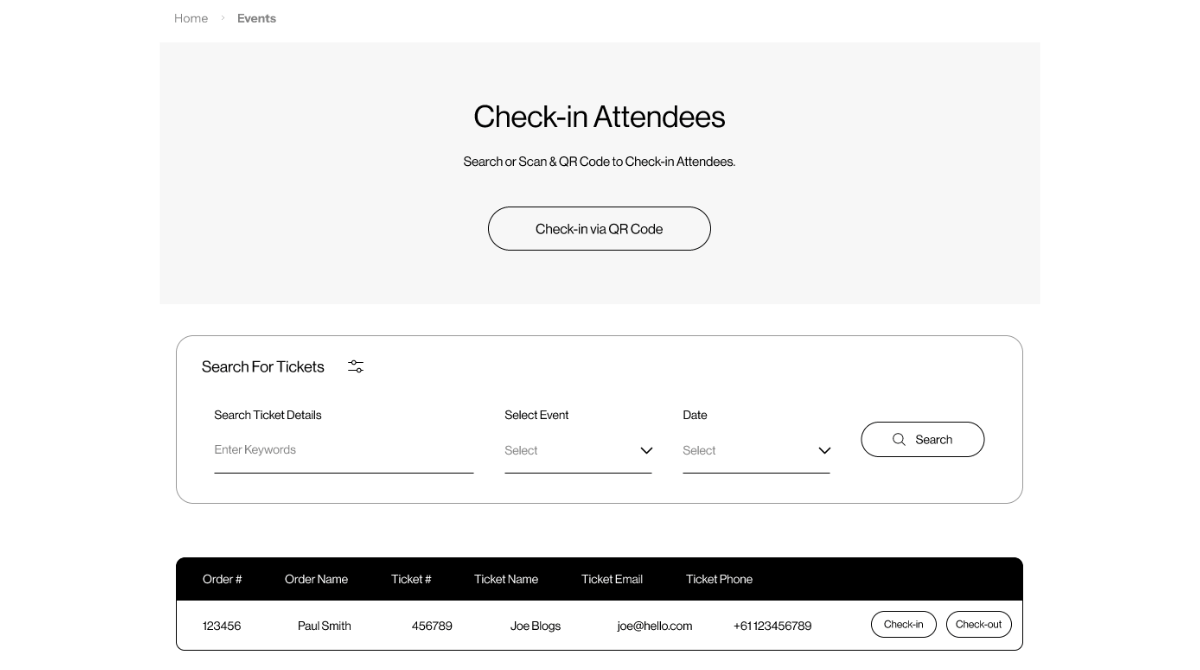Click the Order Name column header
1200x670 pixels.
(316, 579)
